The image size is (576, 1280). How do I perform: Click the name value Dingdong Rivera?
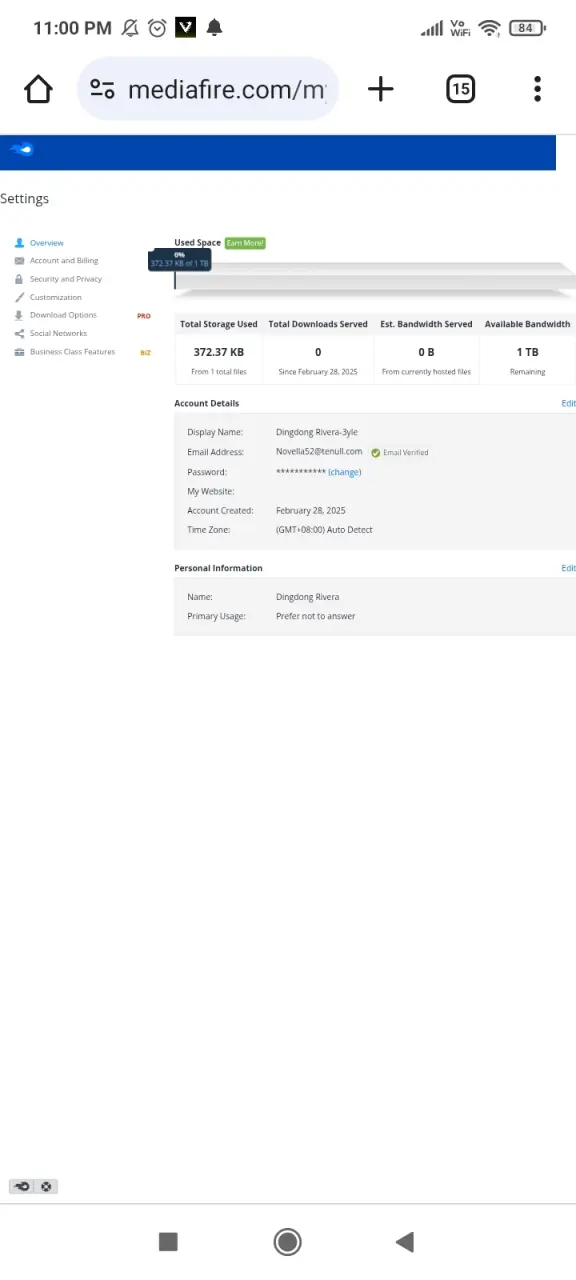tap(307, 597)
